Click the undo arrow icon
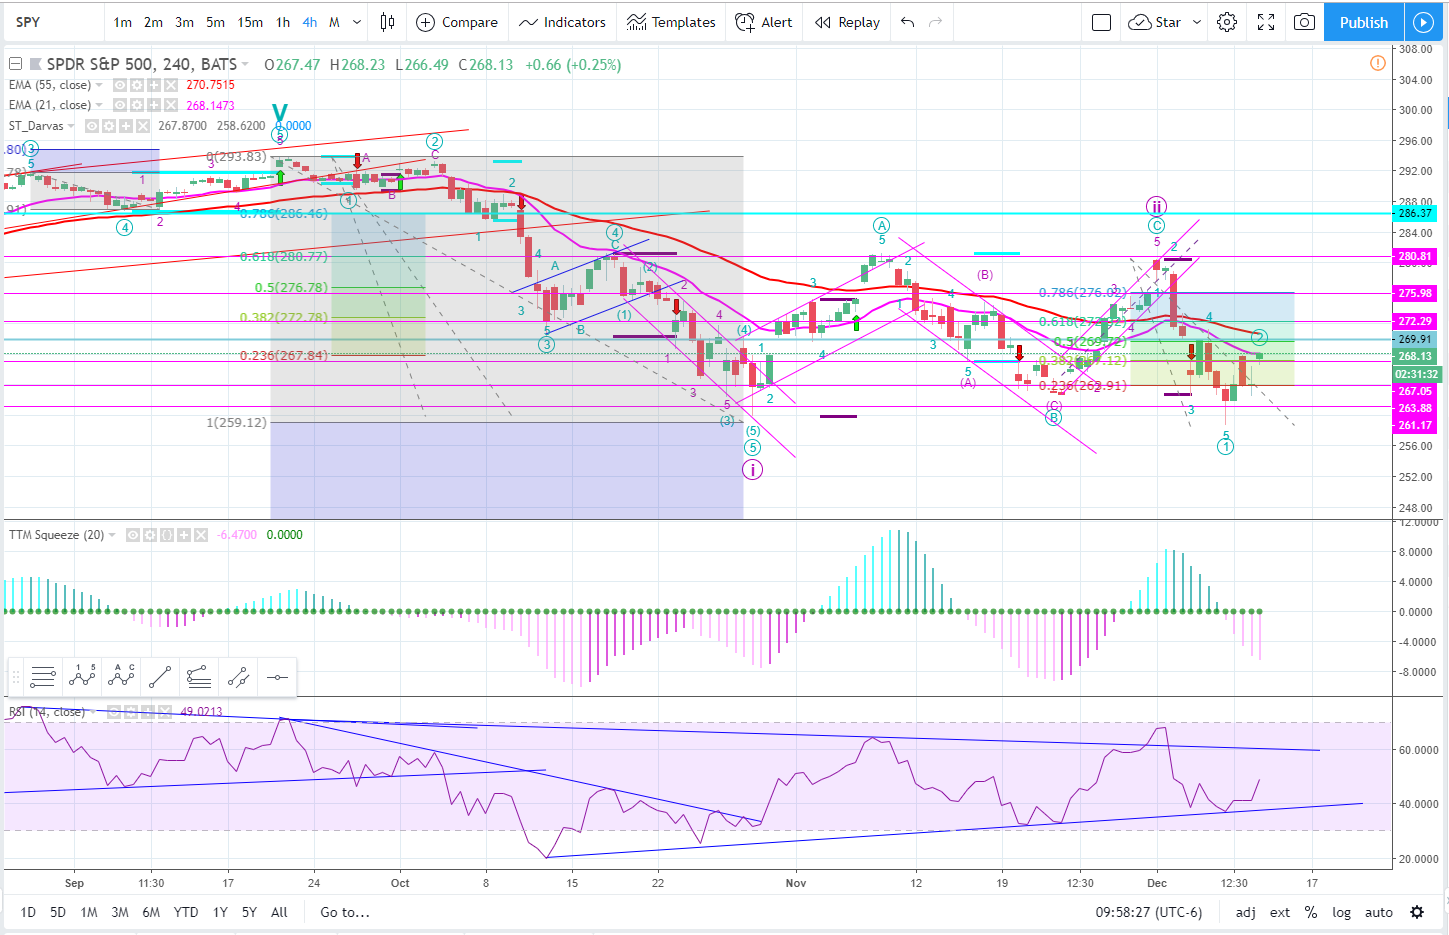The height and width of the screenshot is (935, 1449). click(908, 22)
